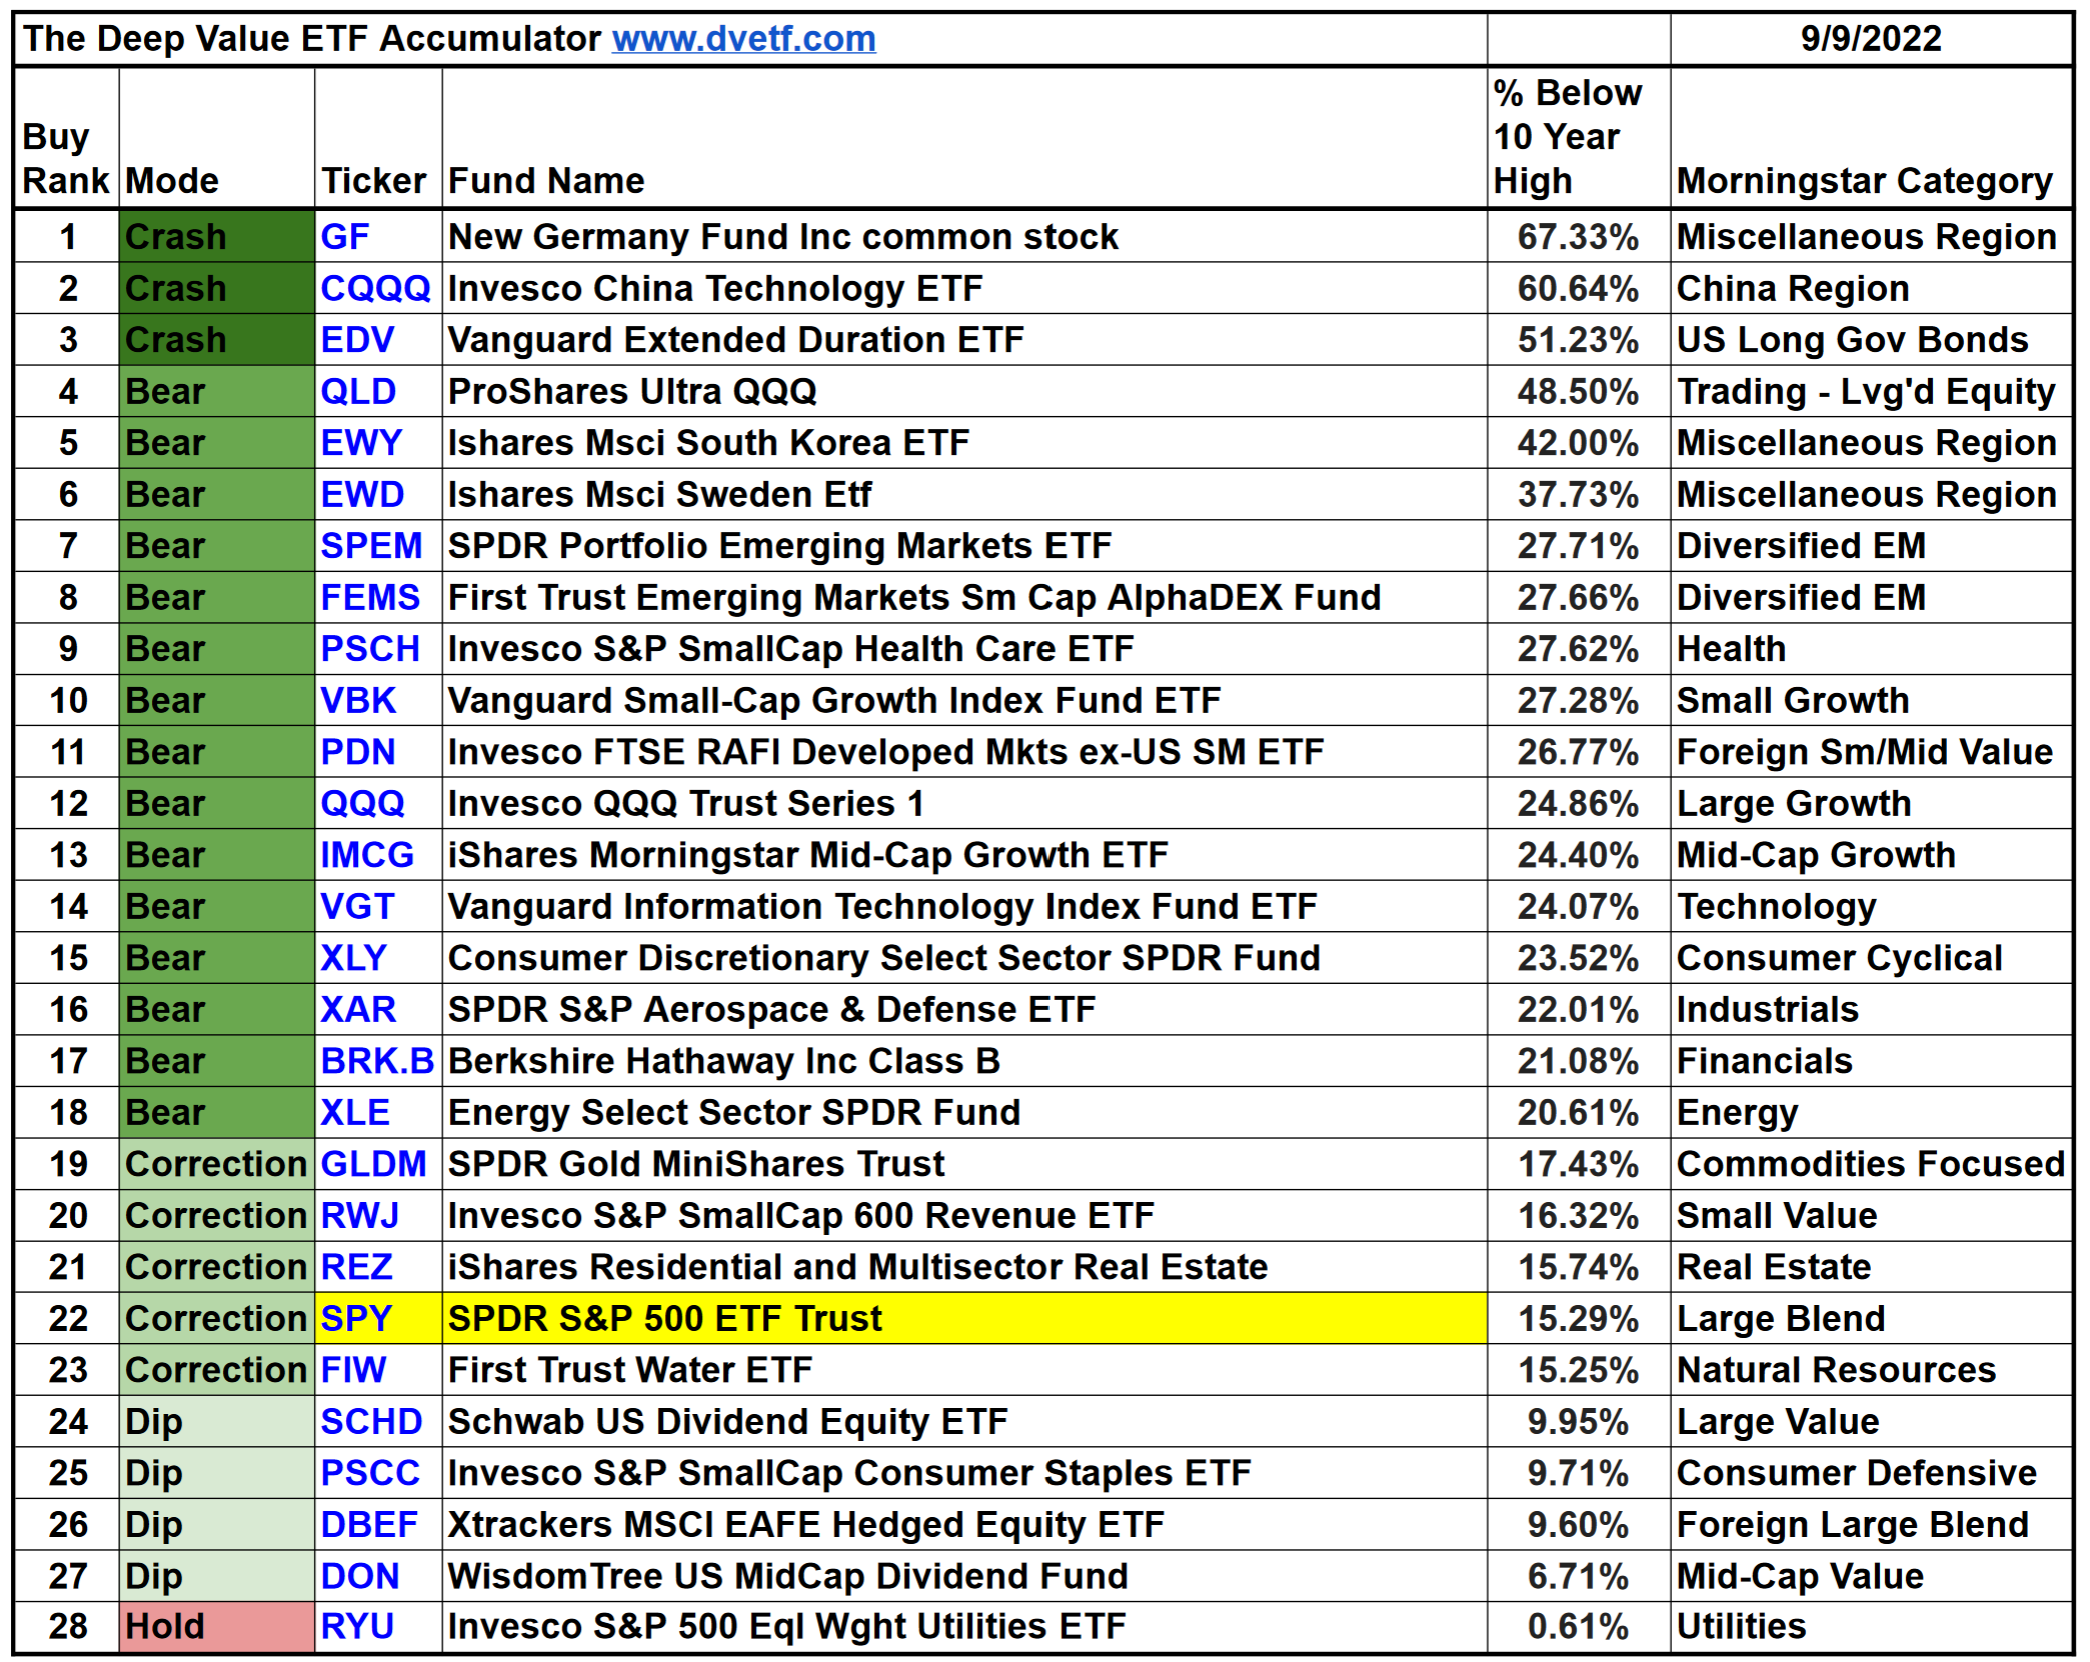The width and height of the screenshot is (2090, 1662).
Task: Select the Fund Name column header
Action: point(965,138)
